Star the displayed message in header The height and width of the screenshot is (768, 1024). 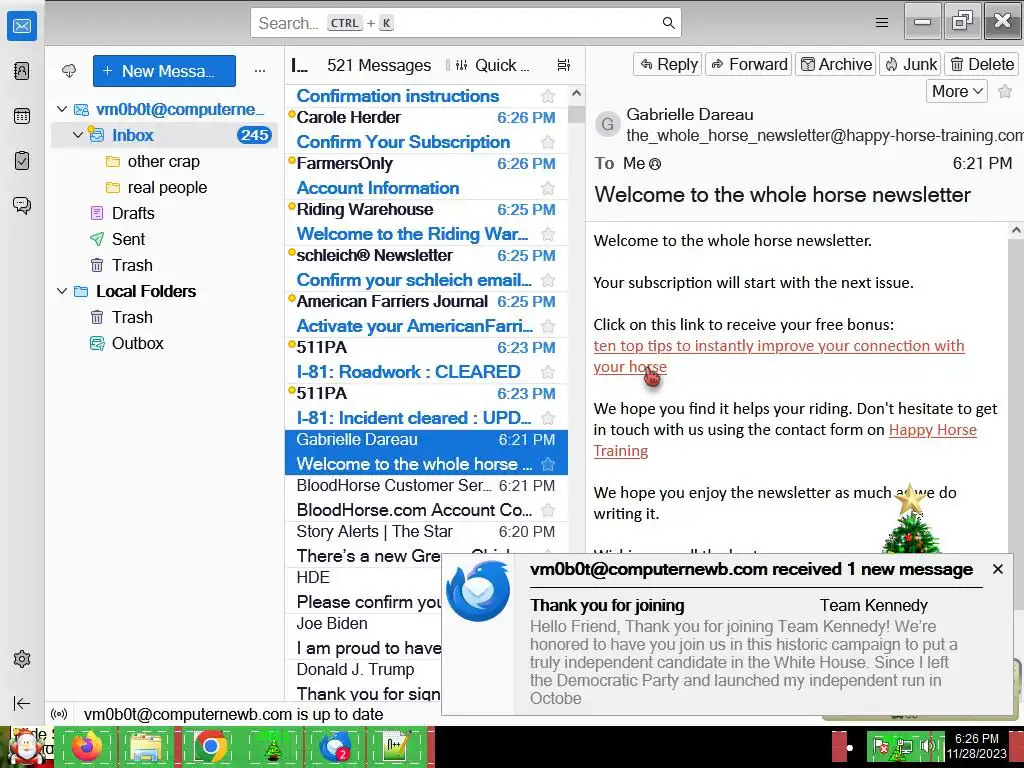pos(1005,91)
